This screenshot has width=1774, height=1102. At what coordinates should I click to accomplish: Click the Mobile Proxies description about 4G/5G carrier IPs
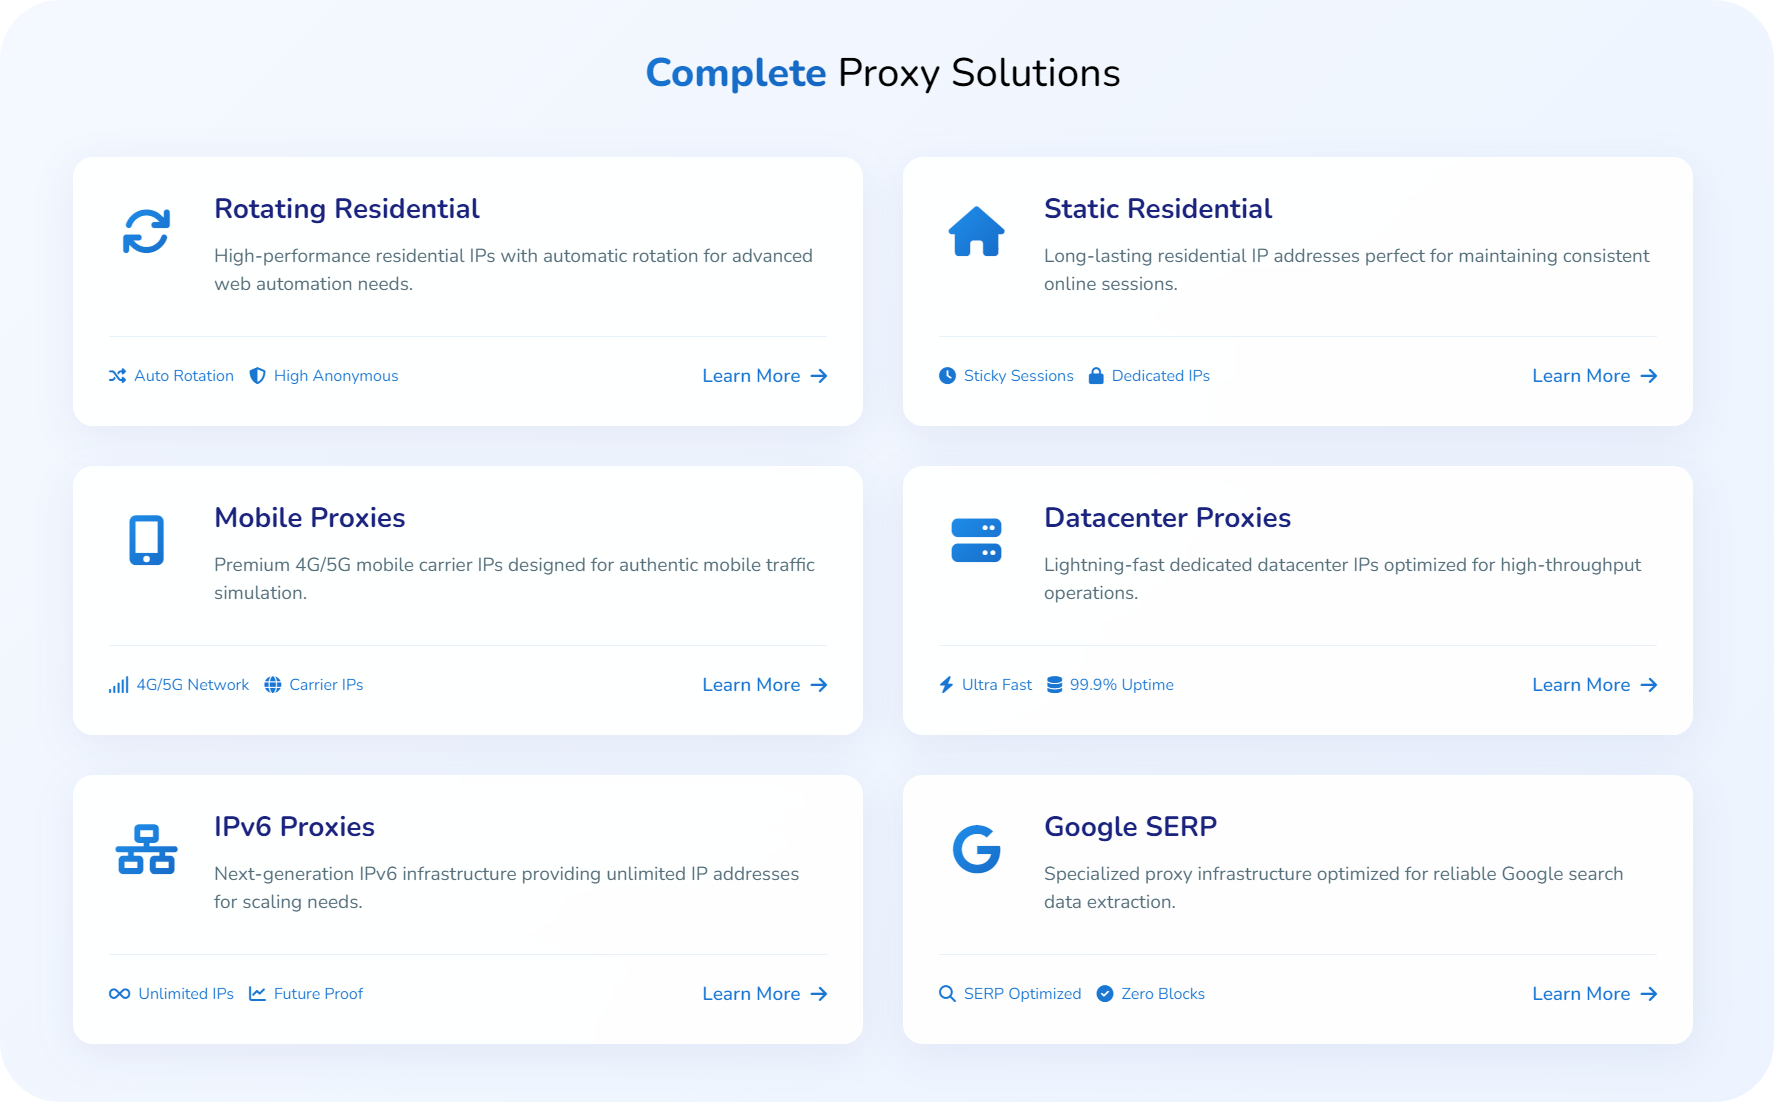pyautogui.click(x=514, y=579)
